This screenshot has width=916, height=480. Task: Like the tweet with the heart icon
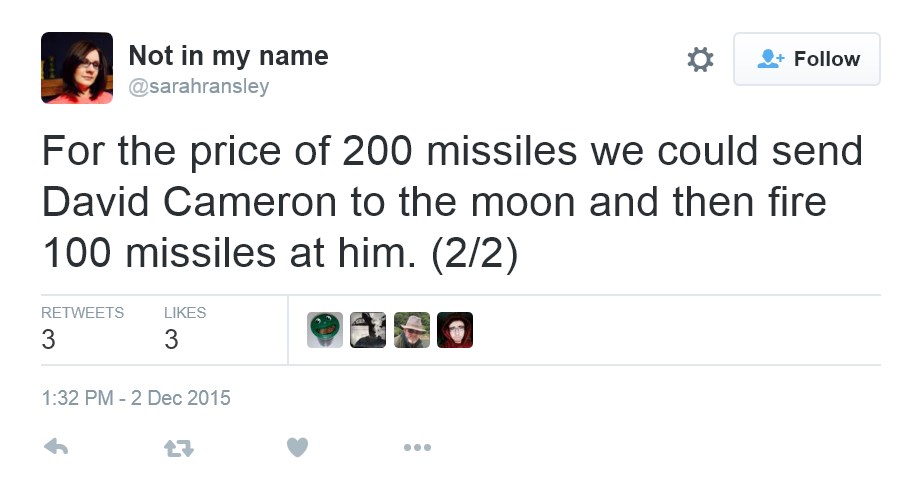click(297, 447)
